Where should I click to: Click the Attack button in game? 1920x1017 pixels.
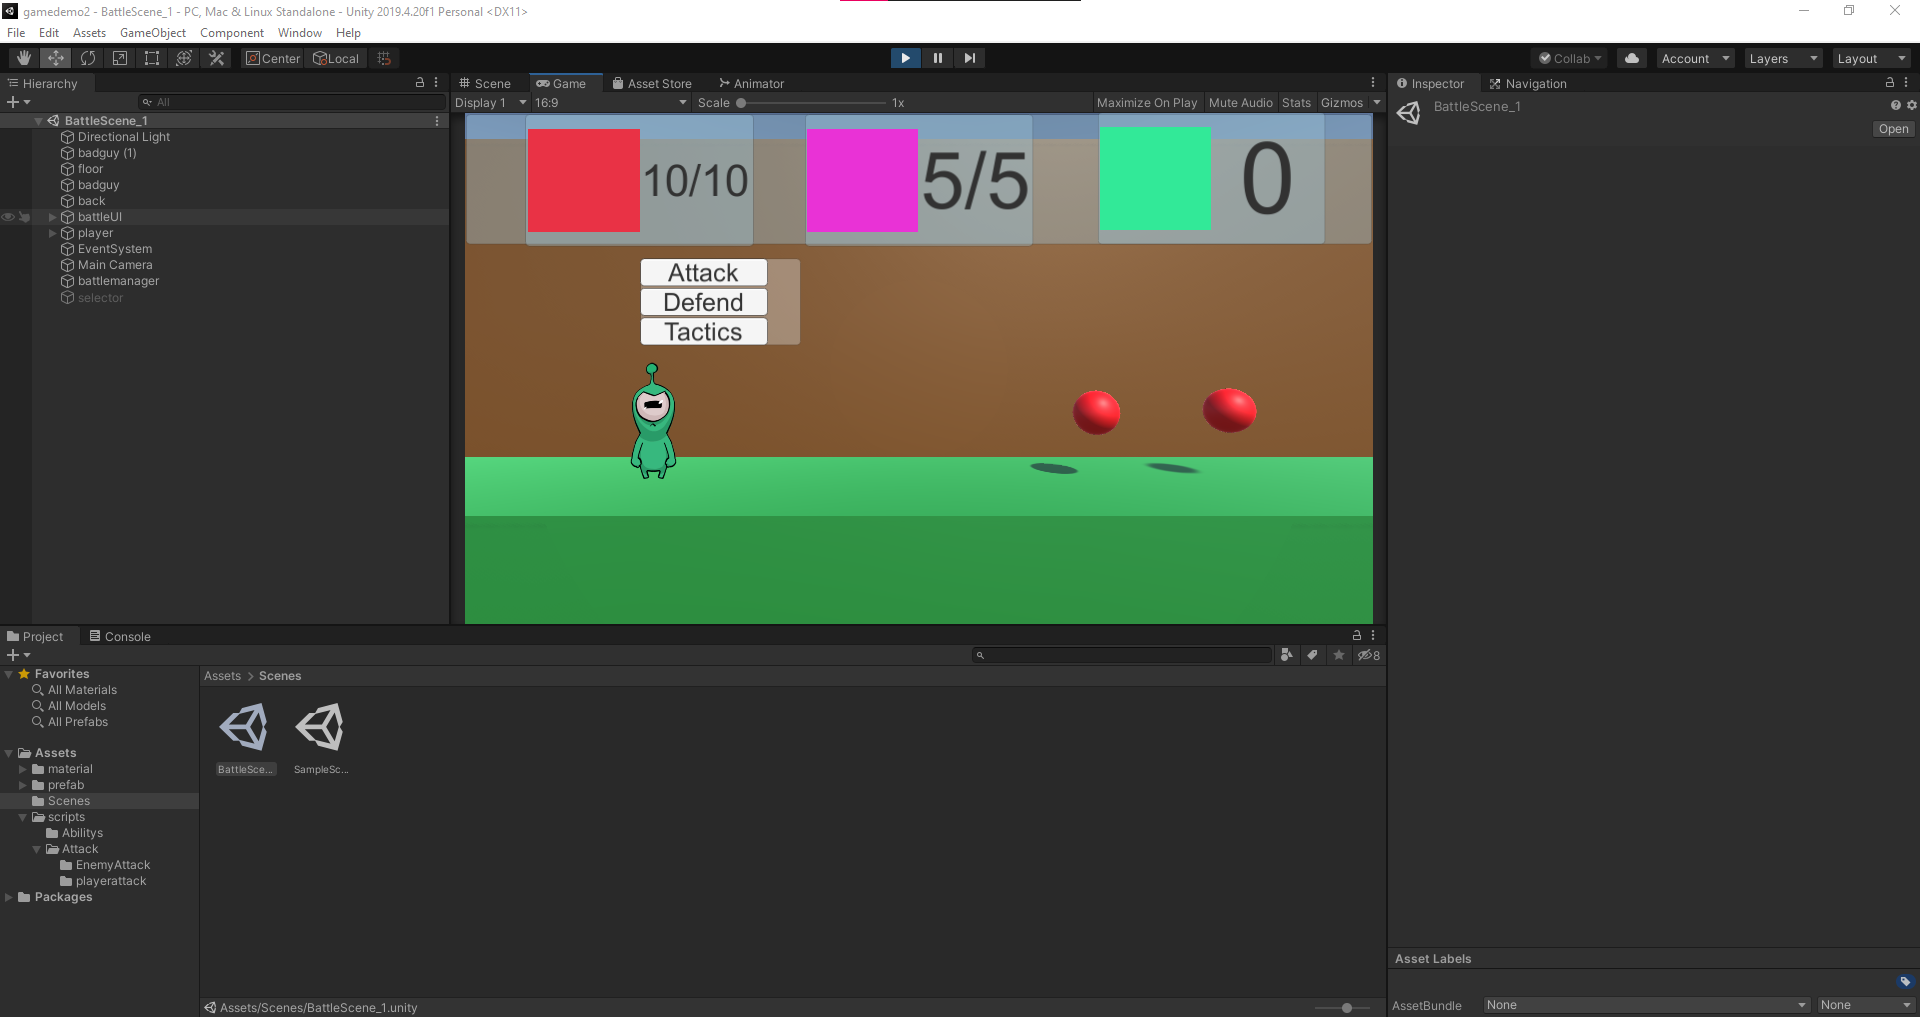click(x=704, y=273)
